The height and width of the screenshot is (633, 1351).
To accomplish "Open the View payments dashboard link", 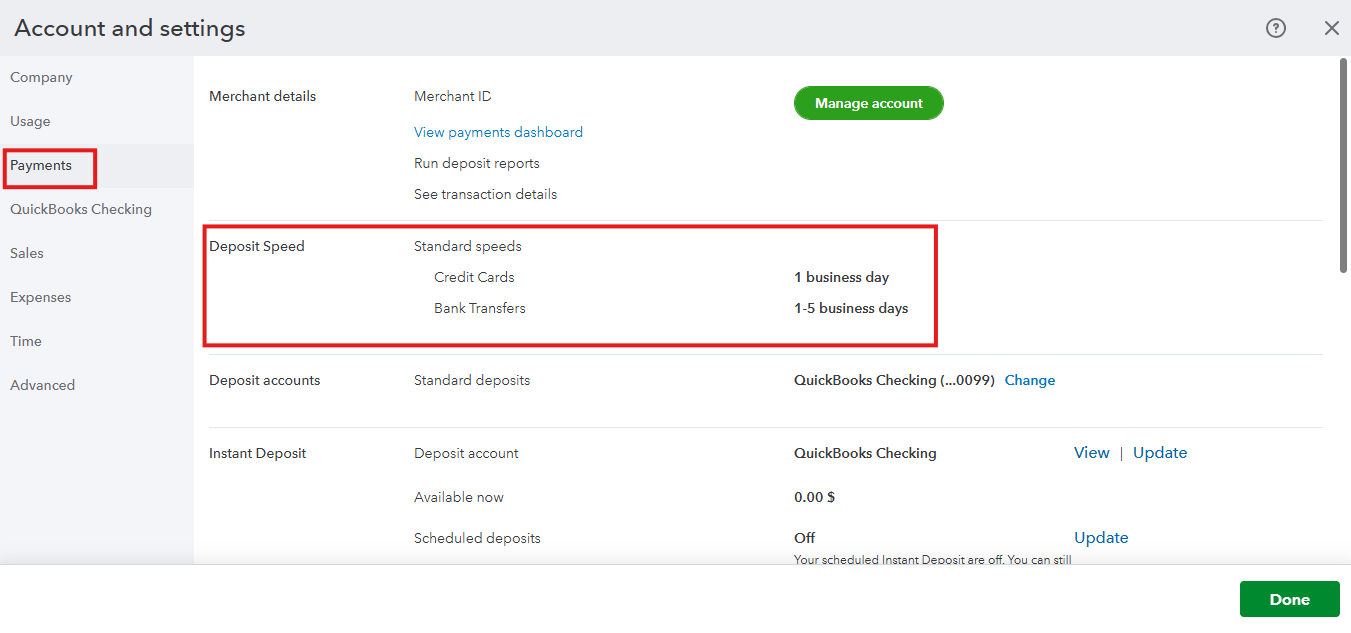I will pyautogui.click(x=498, y=132).
